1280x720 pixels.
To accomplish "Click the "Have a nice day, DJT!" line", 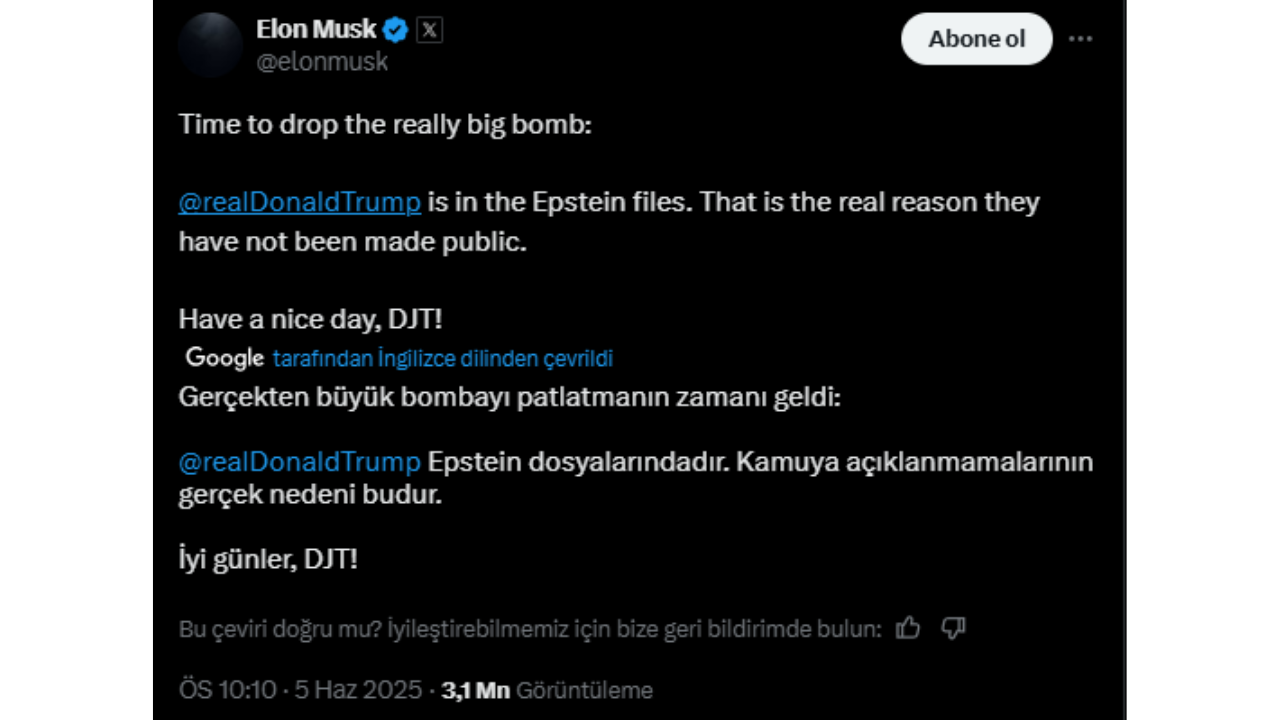I will click(311, 320).
